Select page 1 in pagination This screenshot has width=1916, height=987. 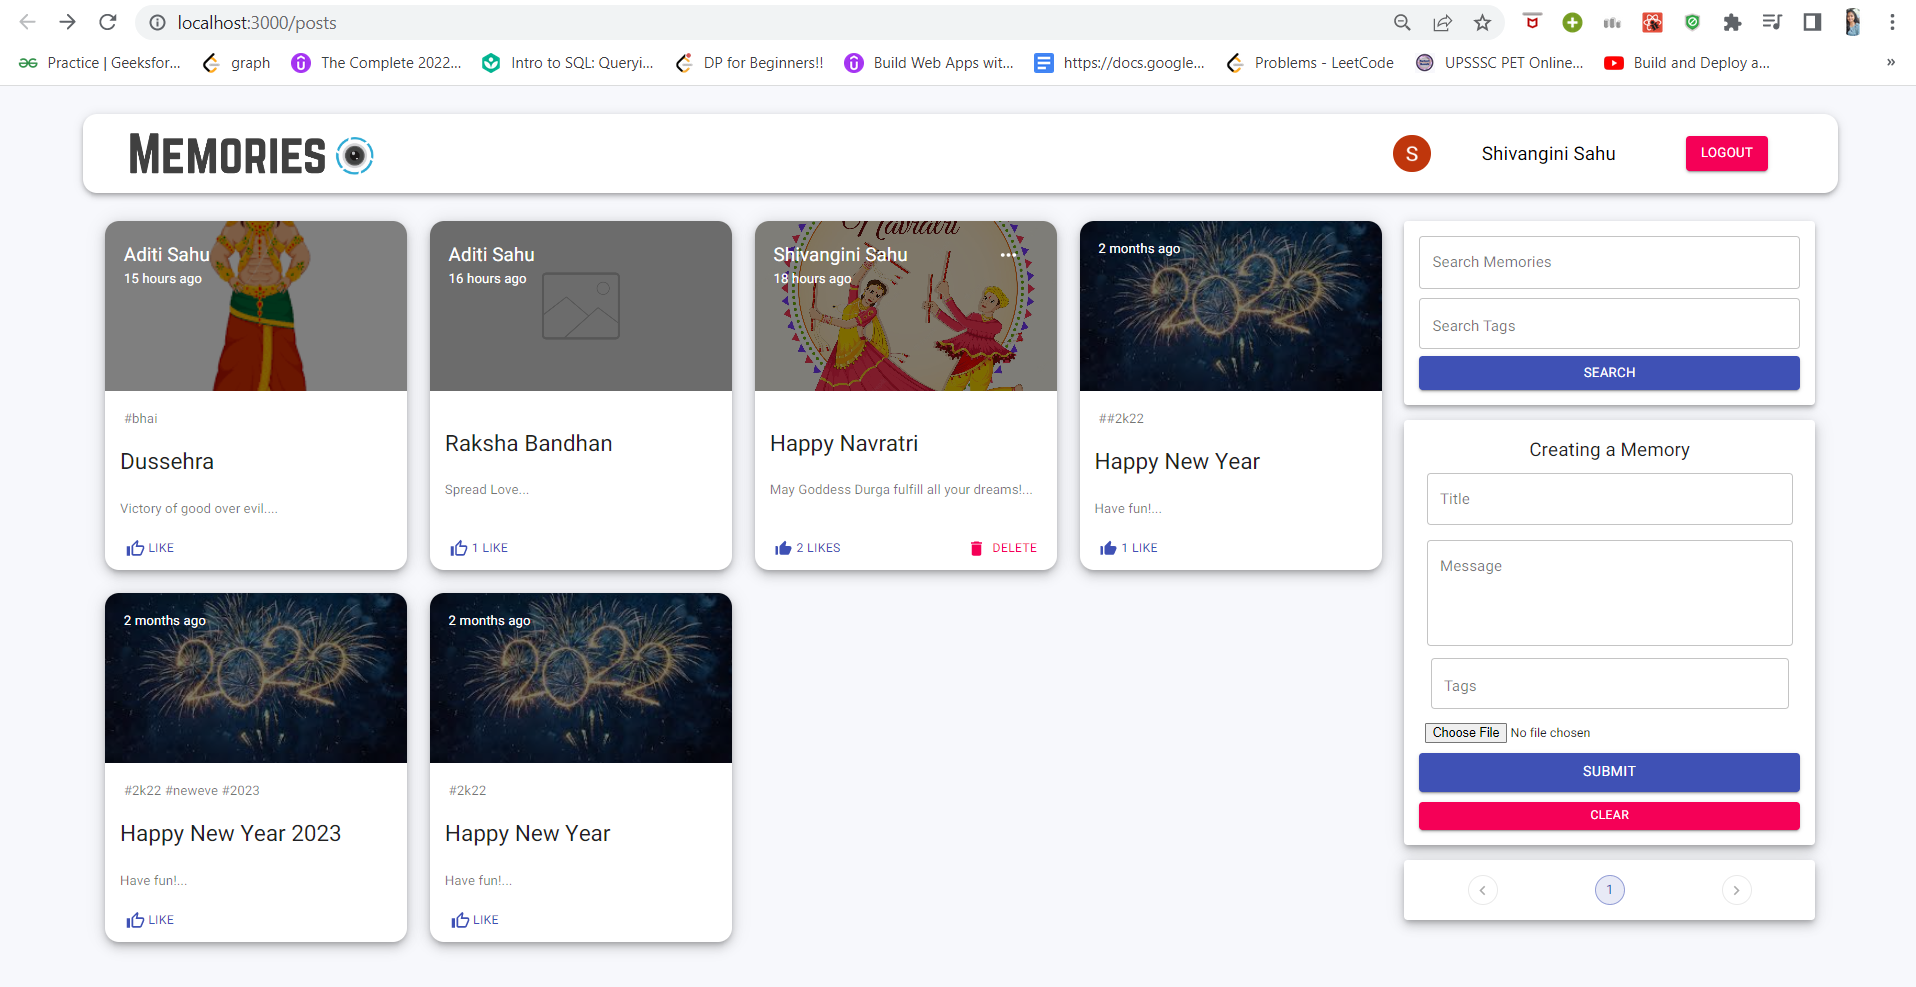[1609, 890]
